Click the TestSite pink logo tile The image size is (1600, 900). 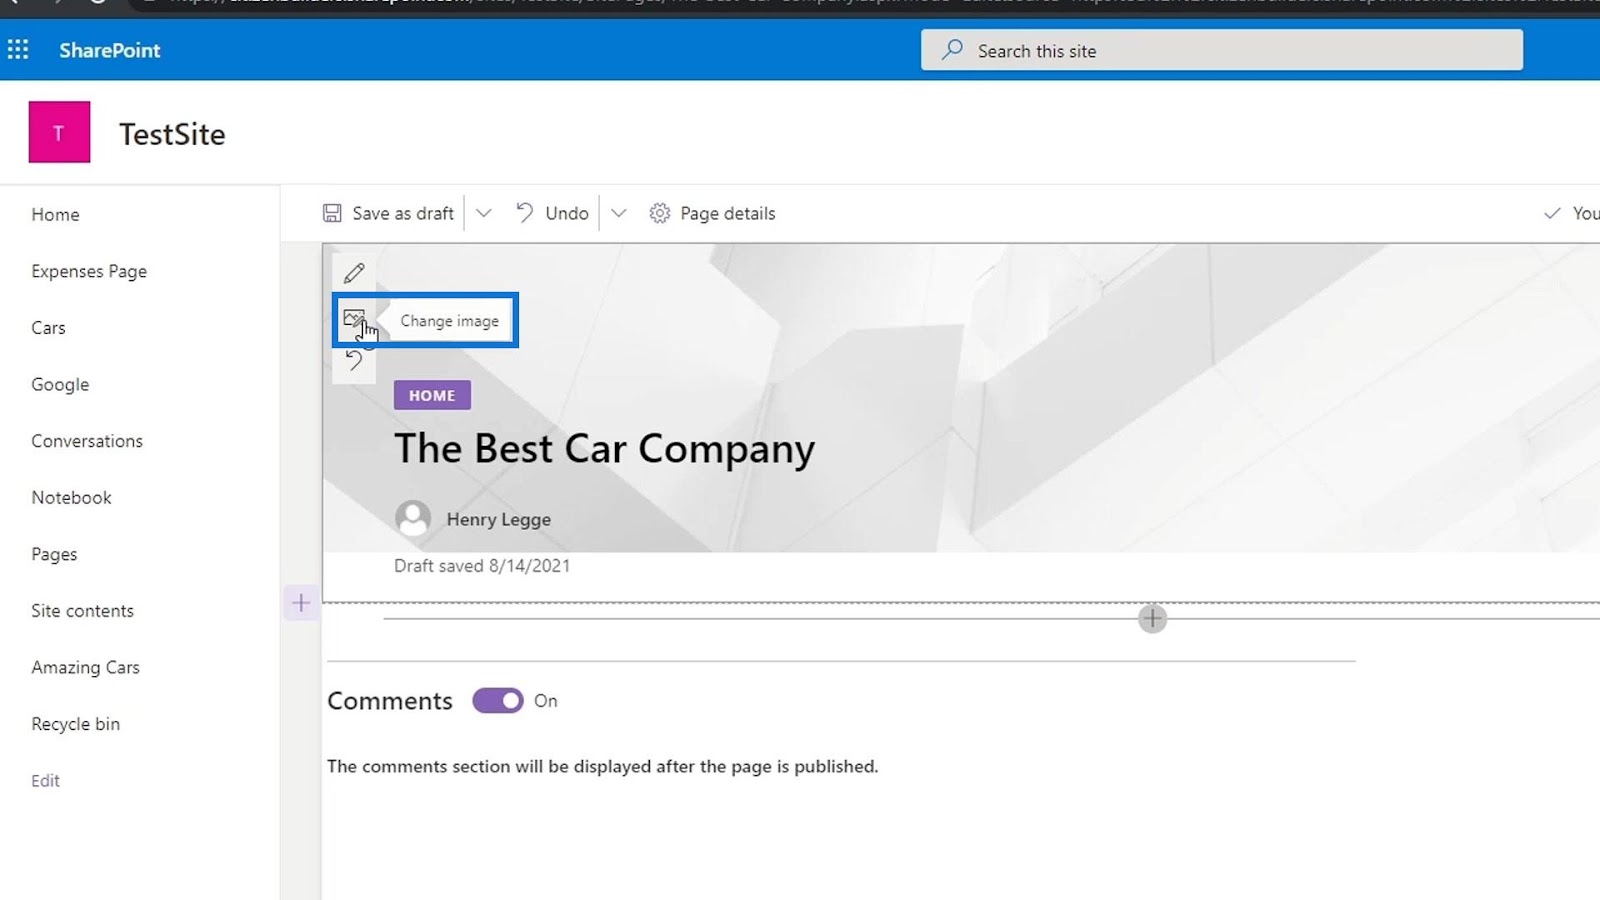[x=59, y=132]
